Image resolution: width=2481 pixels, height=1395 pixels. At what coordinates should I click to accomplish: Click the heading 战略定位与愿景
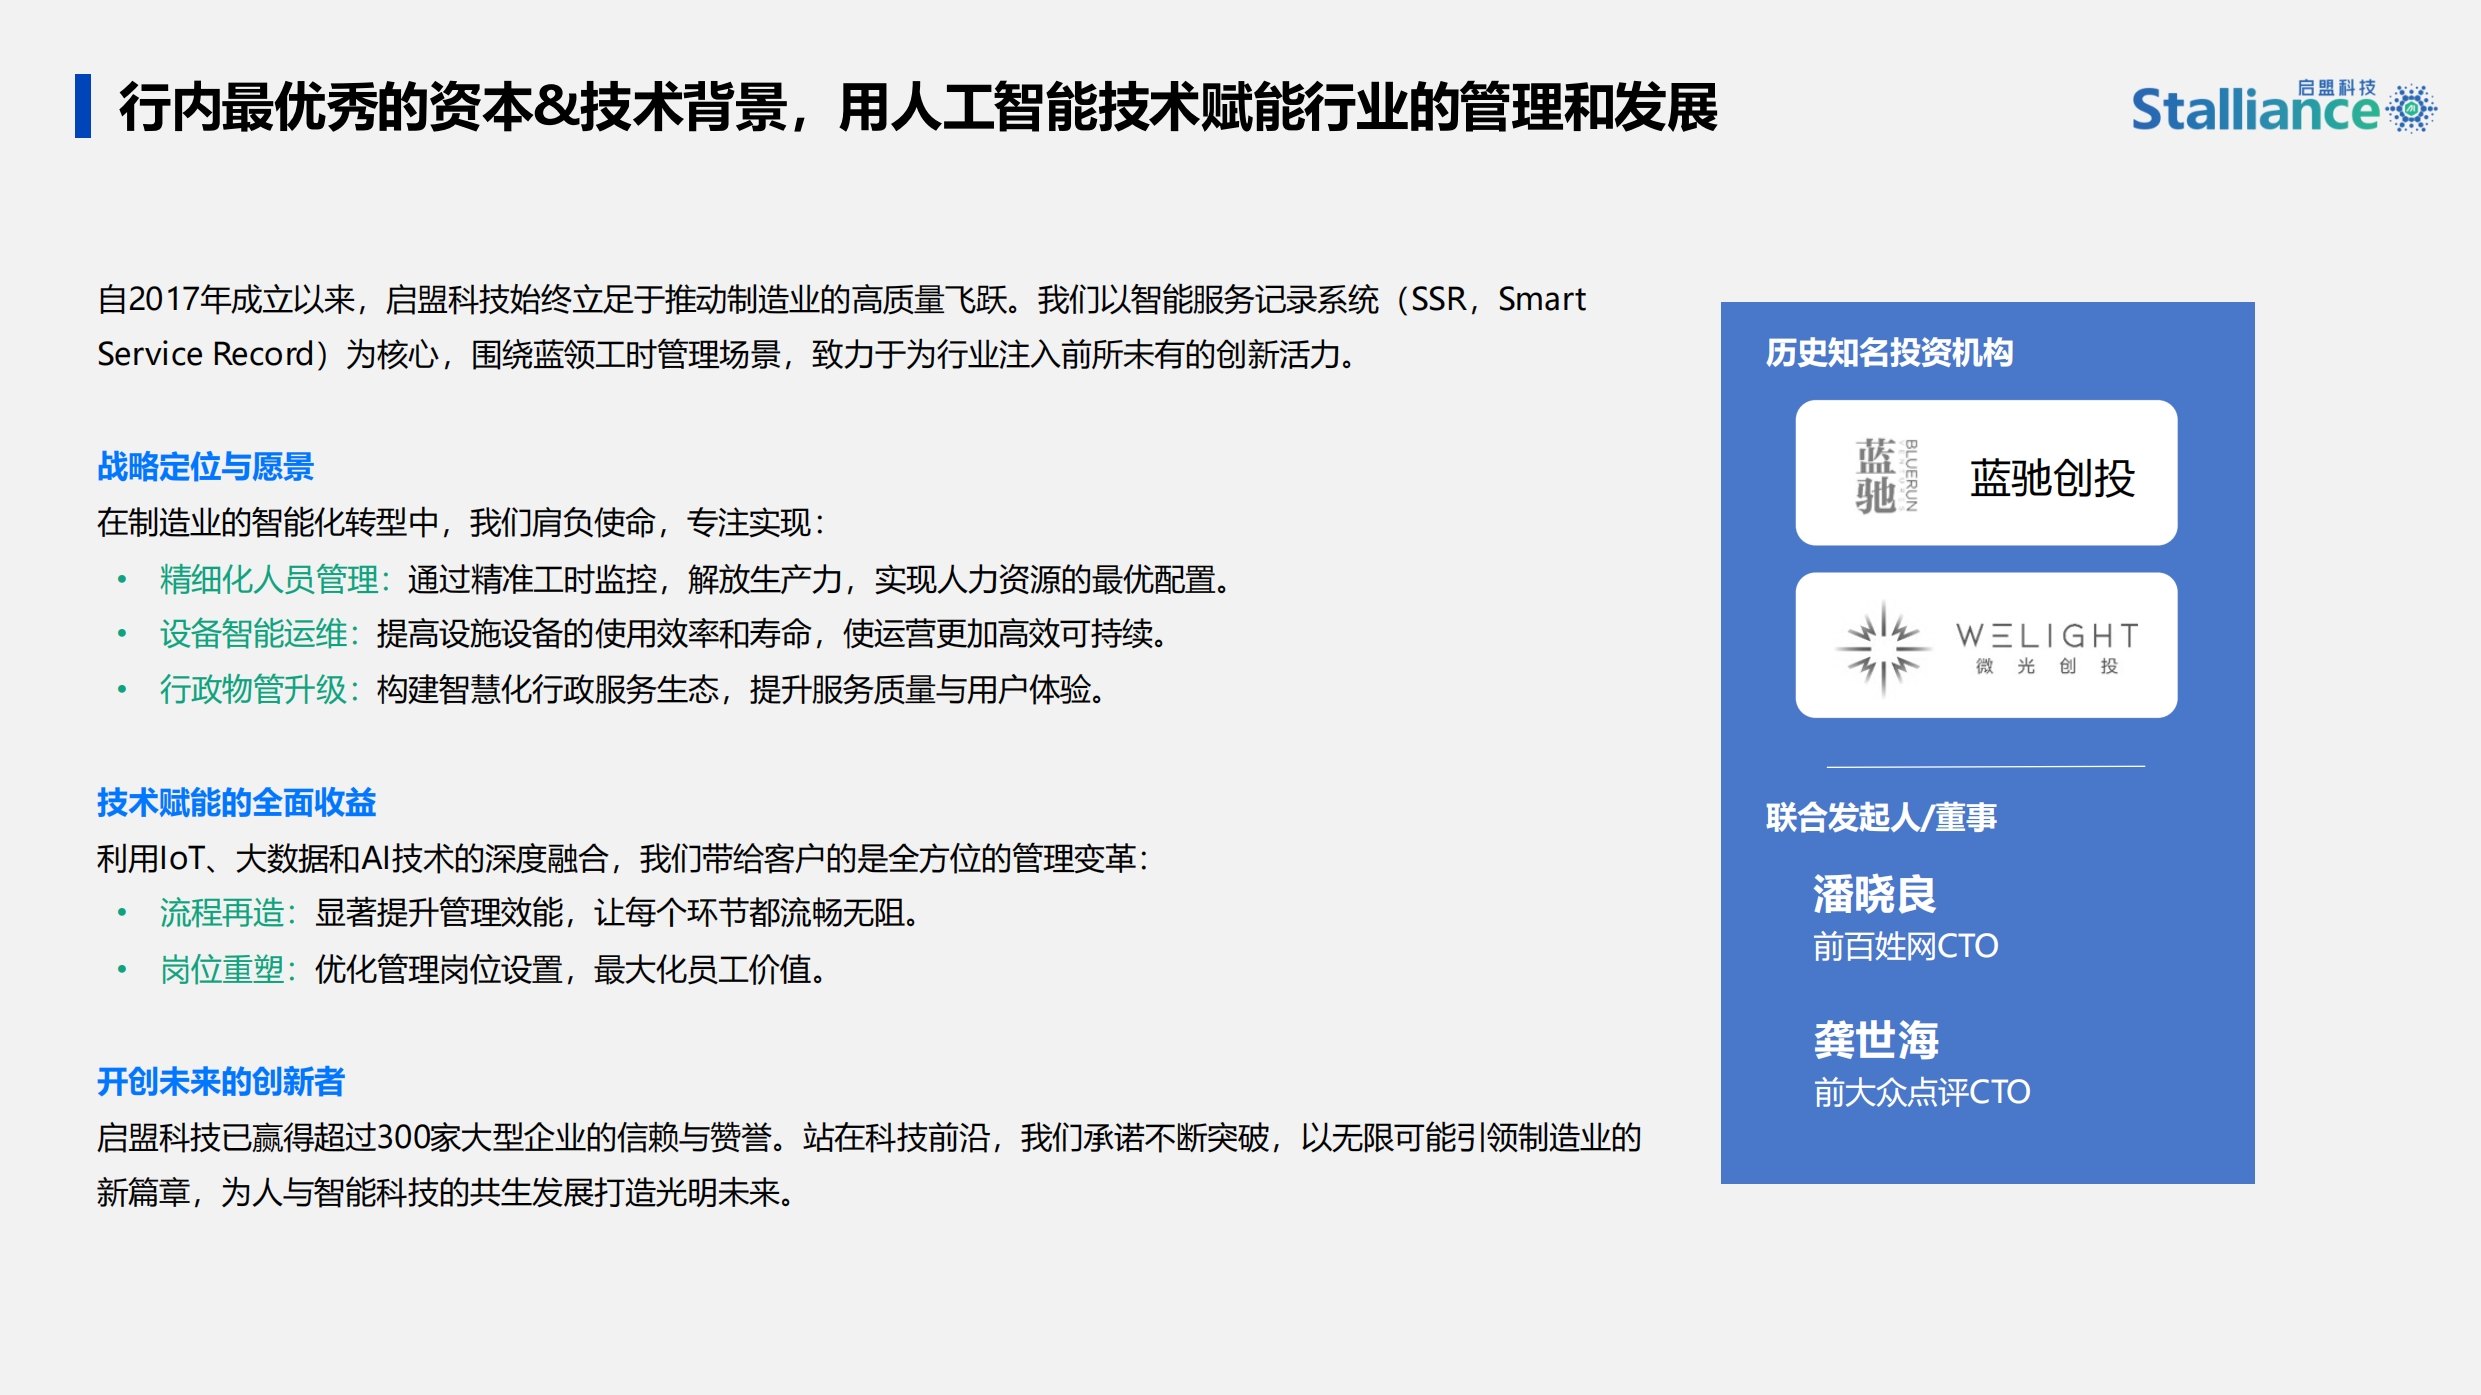tap(205, 467)
